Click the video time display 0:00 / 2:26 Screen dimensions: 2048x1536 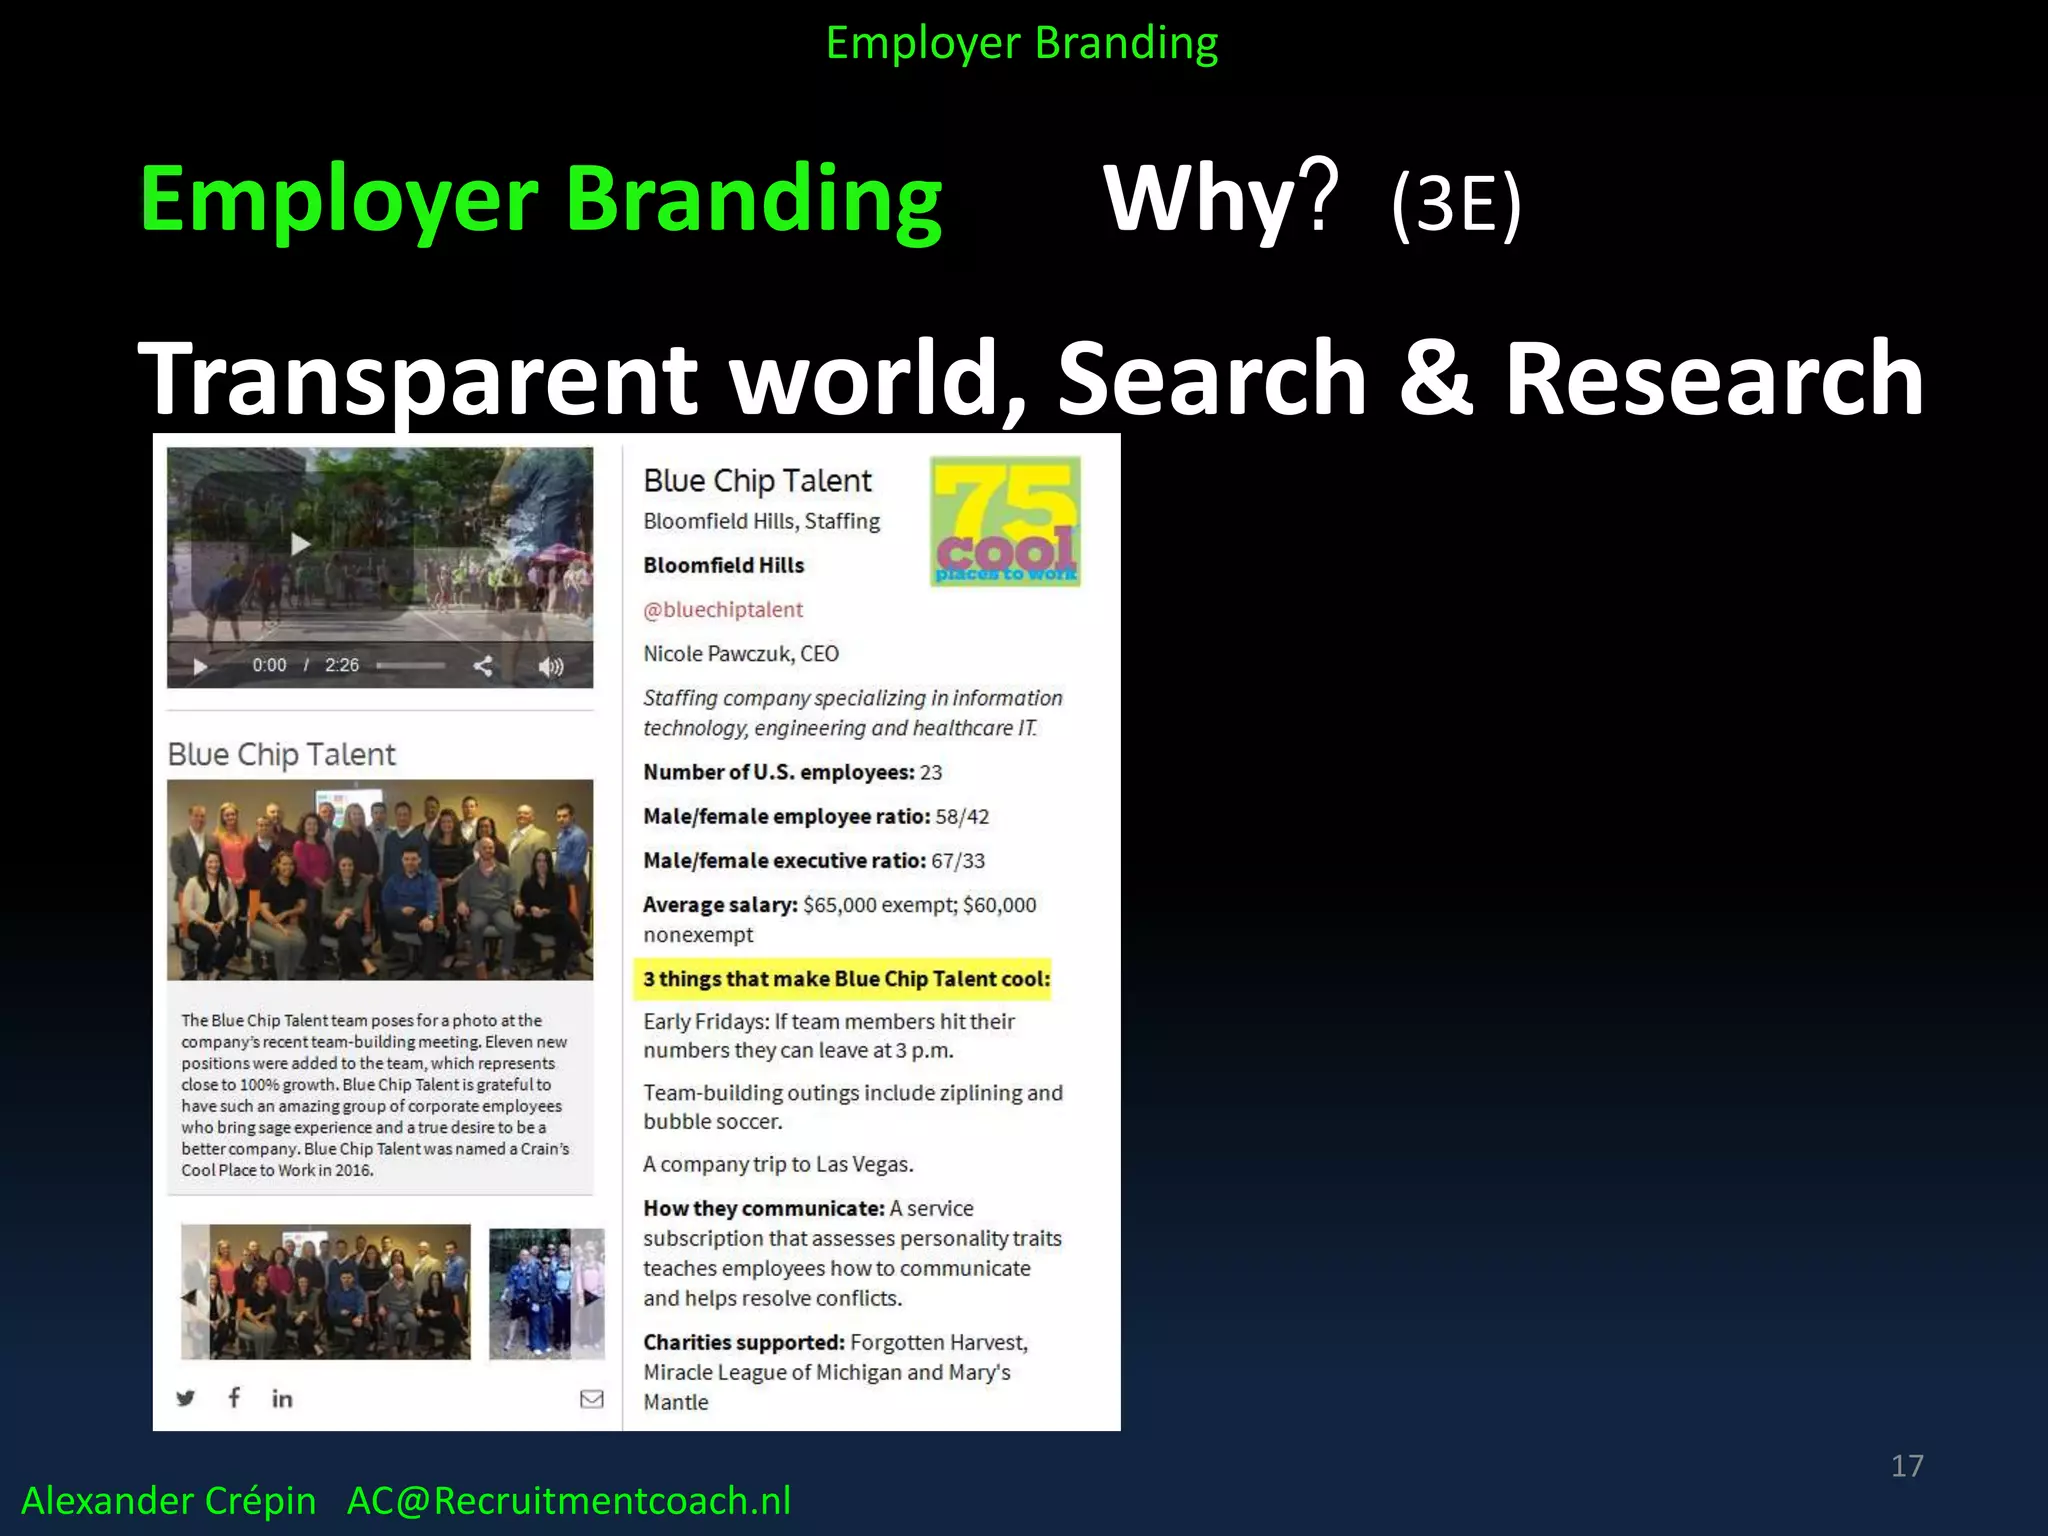[x=305, y=666]
